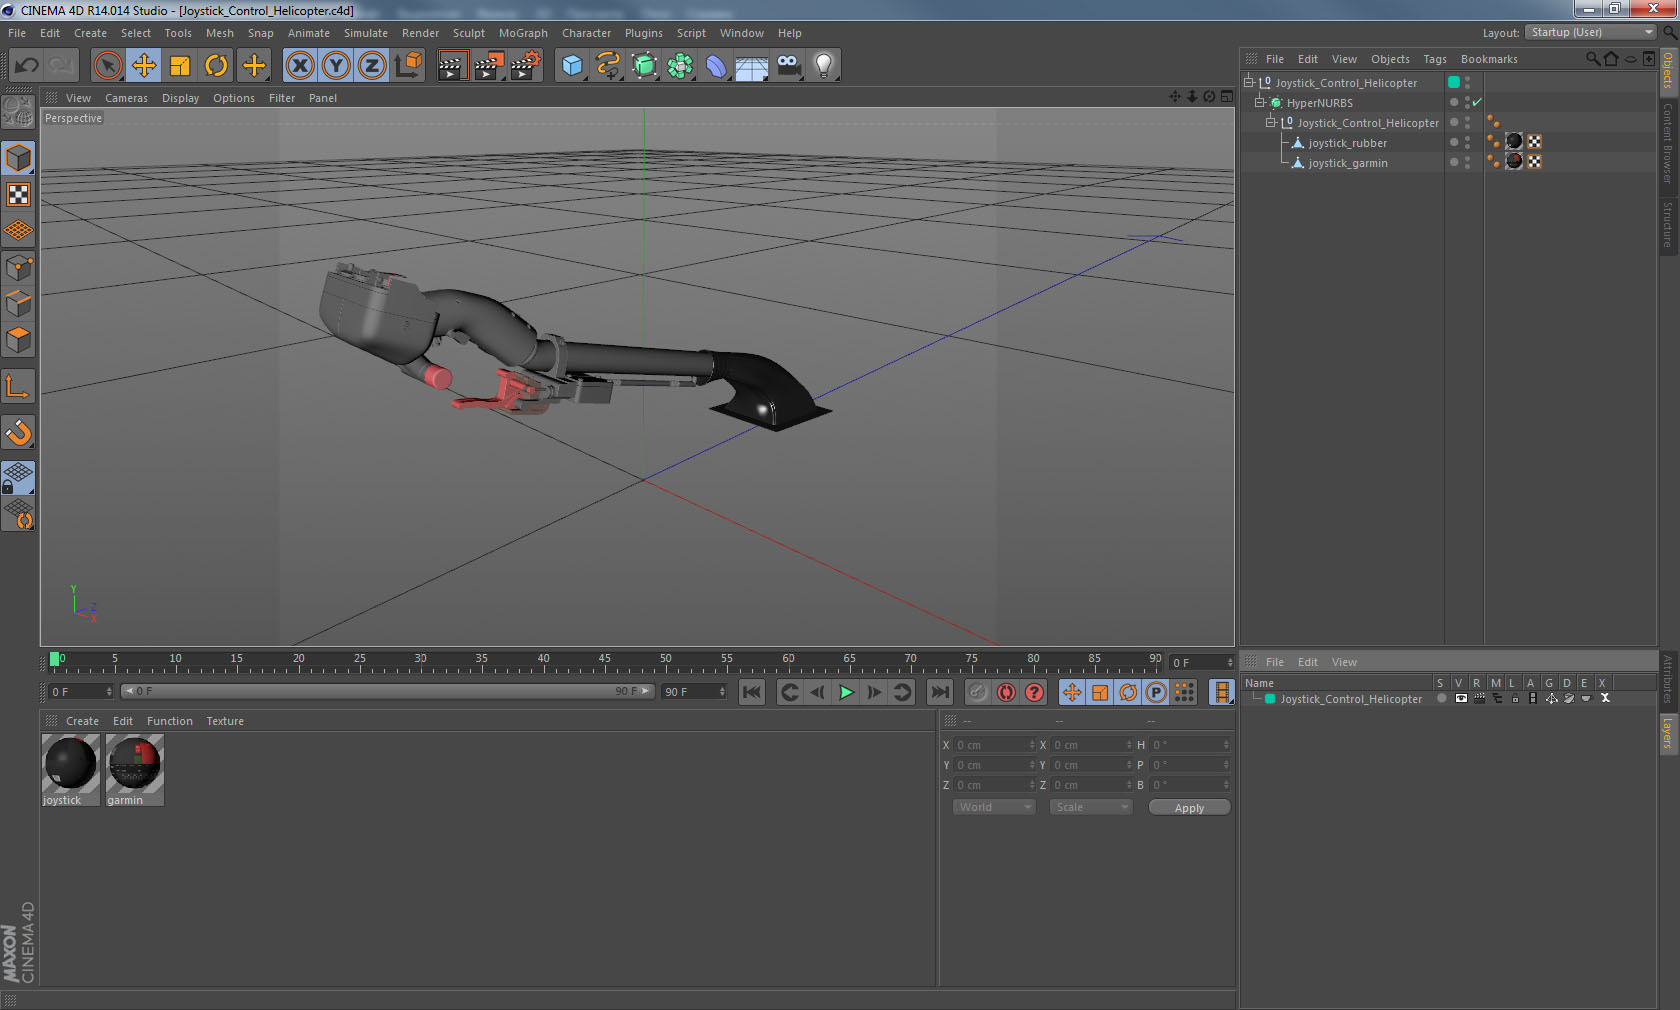Toggle X axis lock
This screenshot has height=1010, width=1680.
299,66
